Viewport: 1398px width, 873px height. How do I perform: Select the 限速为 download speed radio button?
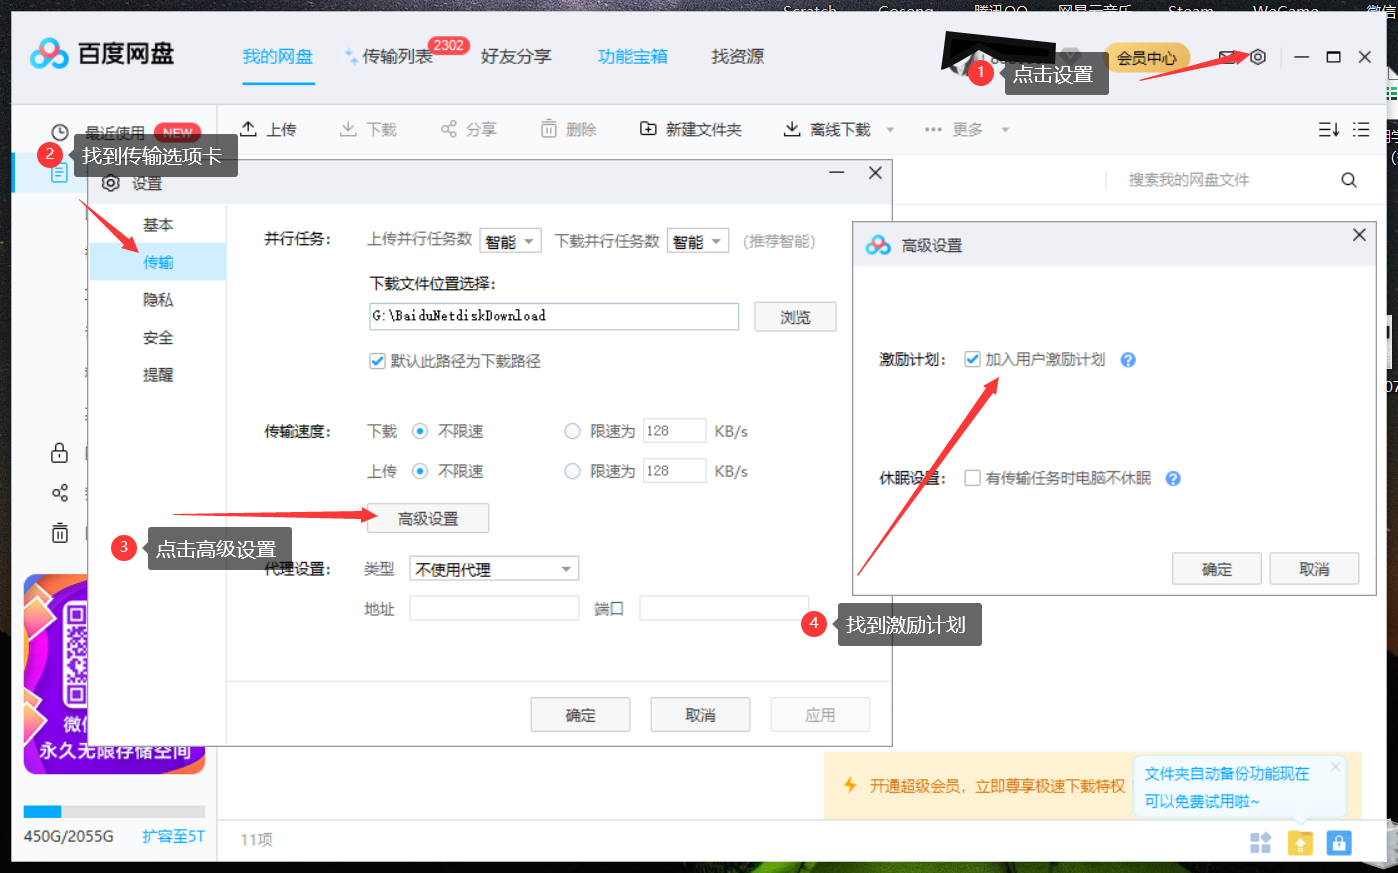coord(571,430)
